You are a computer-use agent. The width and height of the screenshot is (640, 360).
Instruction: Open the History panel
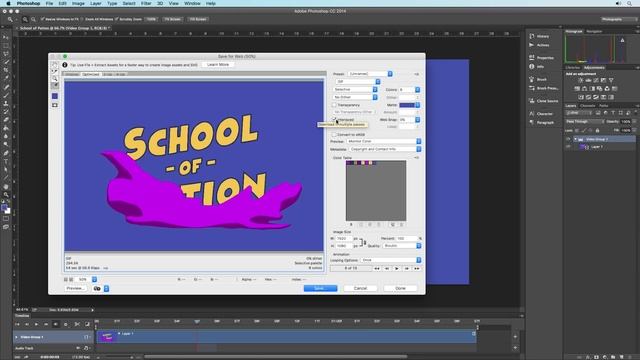540,36
